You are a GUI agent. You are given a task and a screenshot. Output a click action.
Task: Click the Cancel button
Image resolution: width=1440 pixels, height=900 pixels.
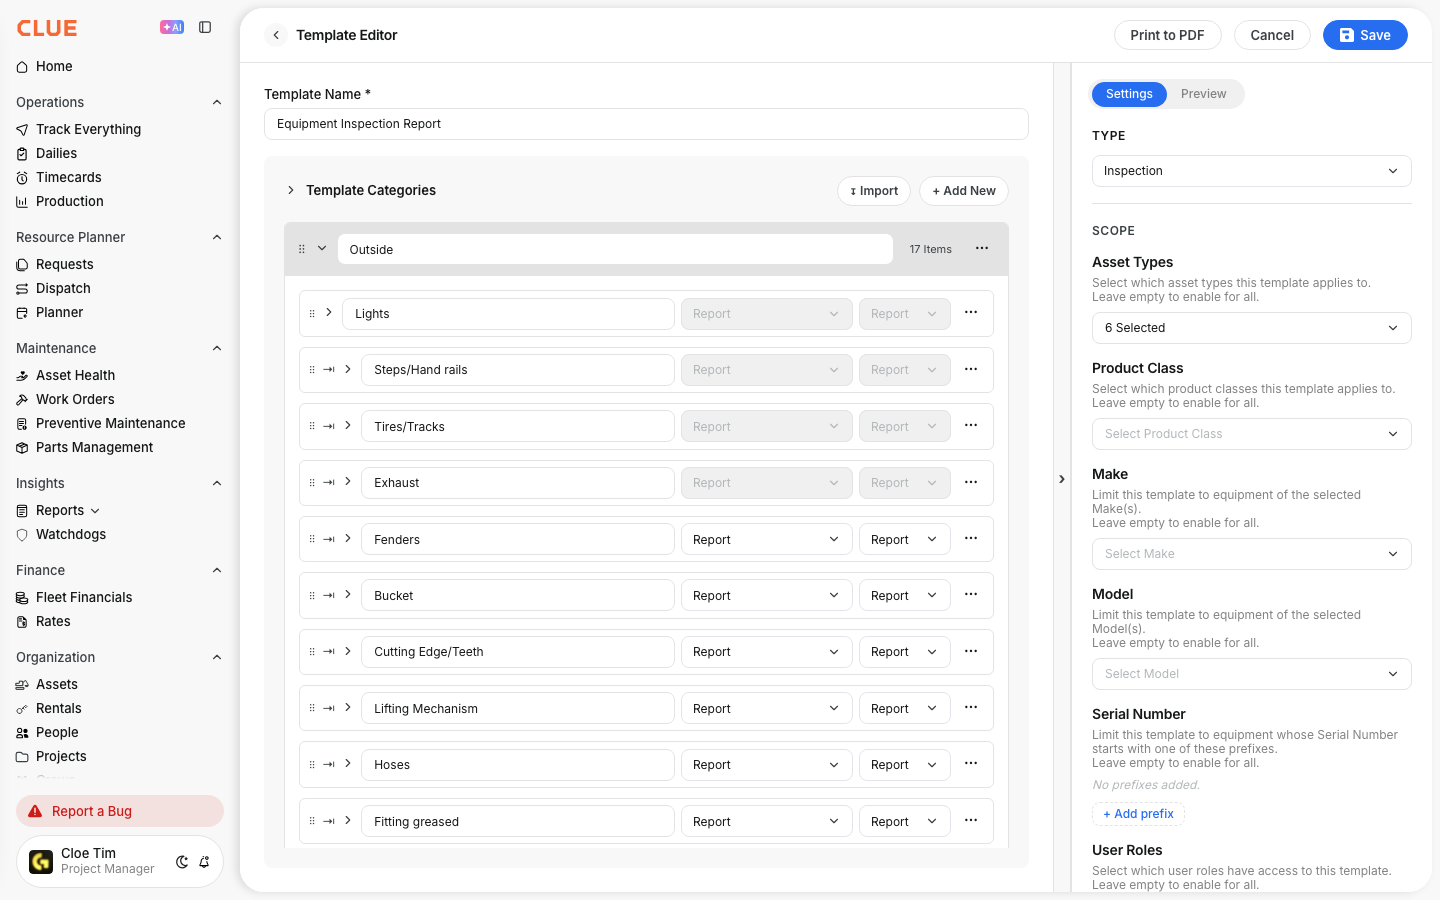tap(1272, 35)
